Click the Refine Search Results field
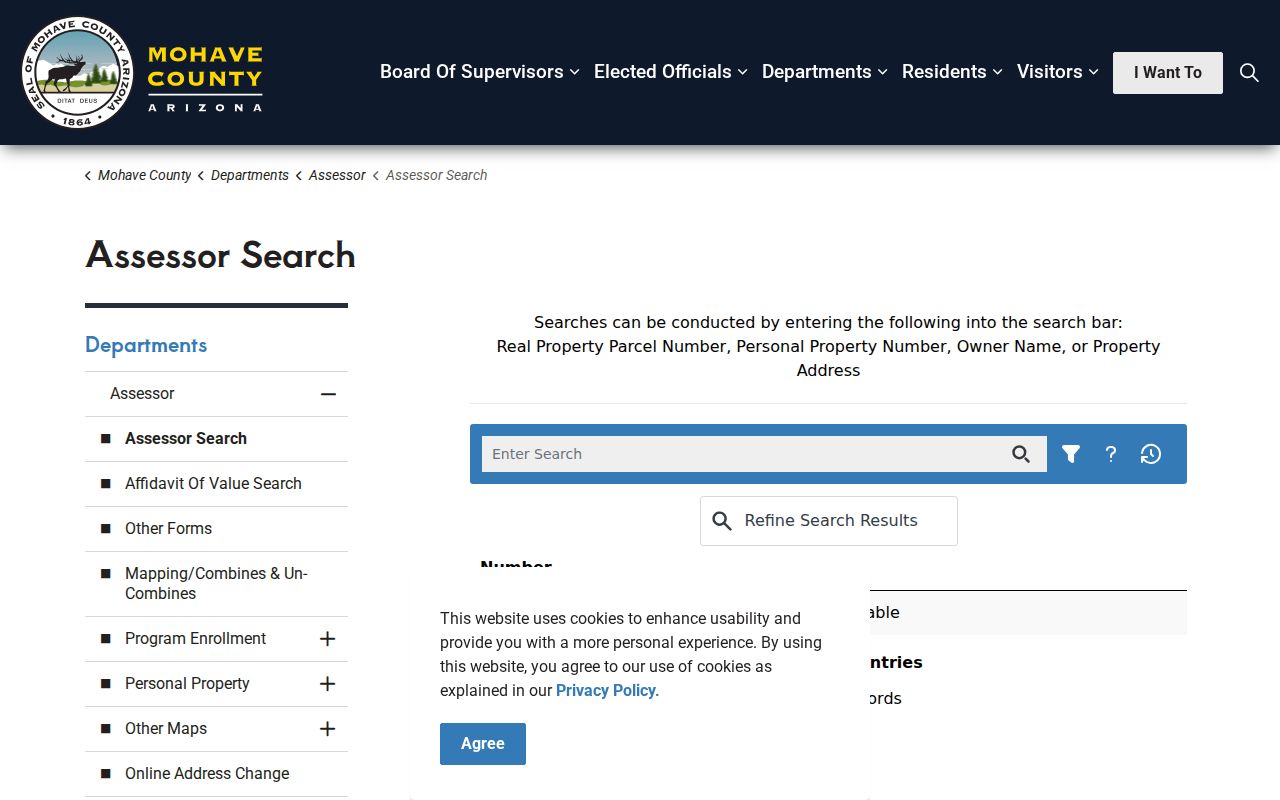The height and width of the screenshot is (800, 1280). 829,521
